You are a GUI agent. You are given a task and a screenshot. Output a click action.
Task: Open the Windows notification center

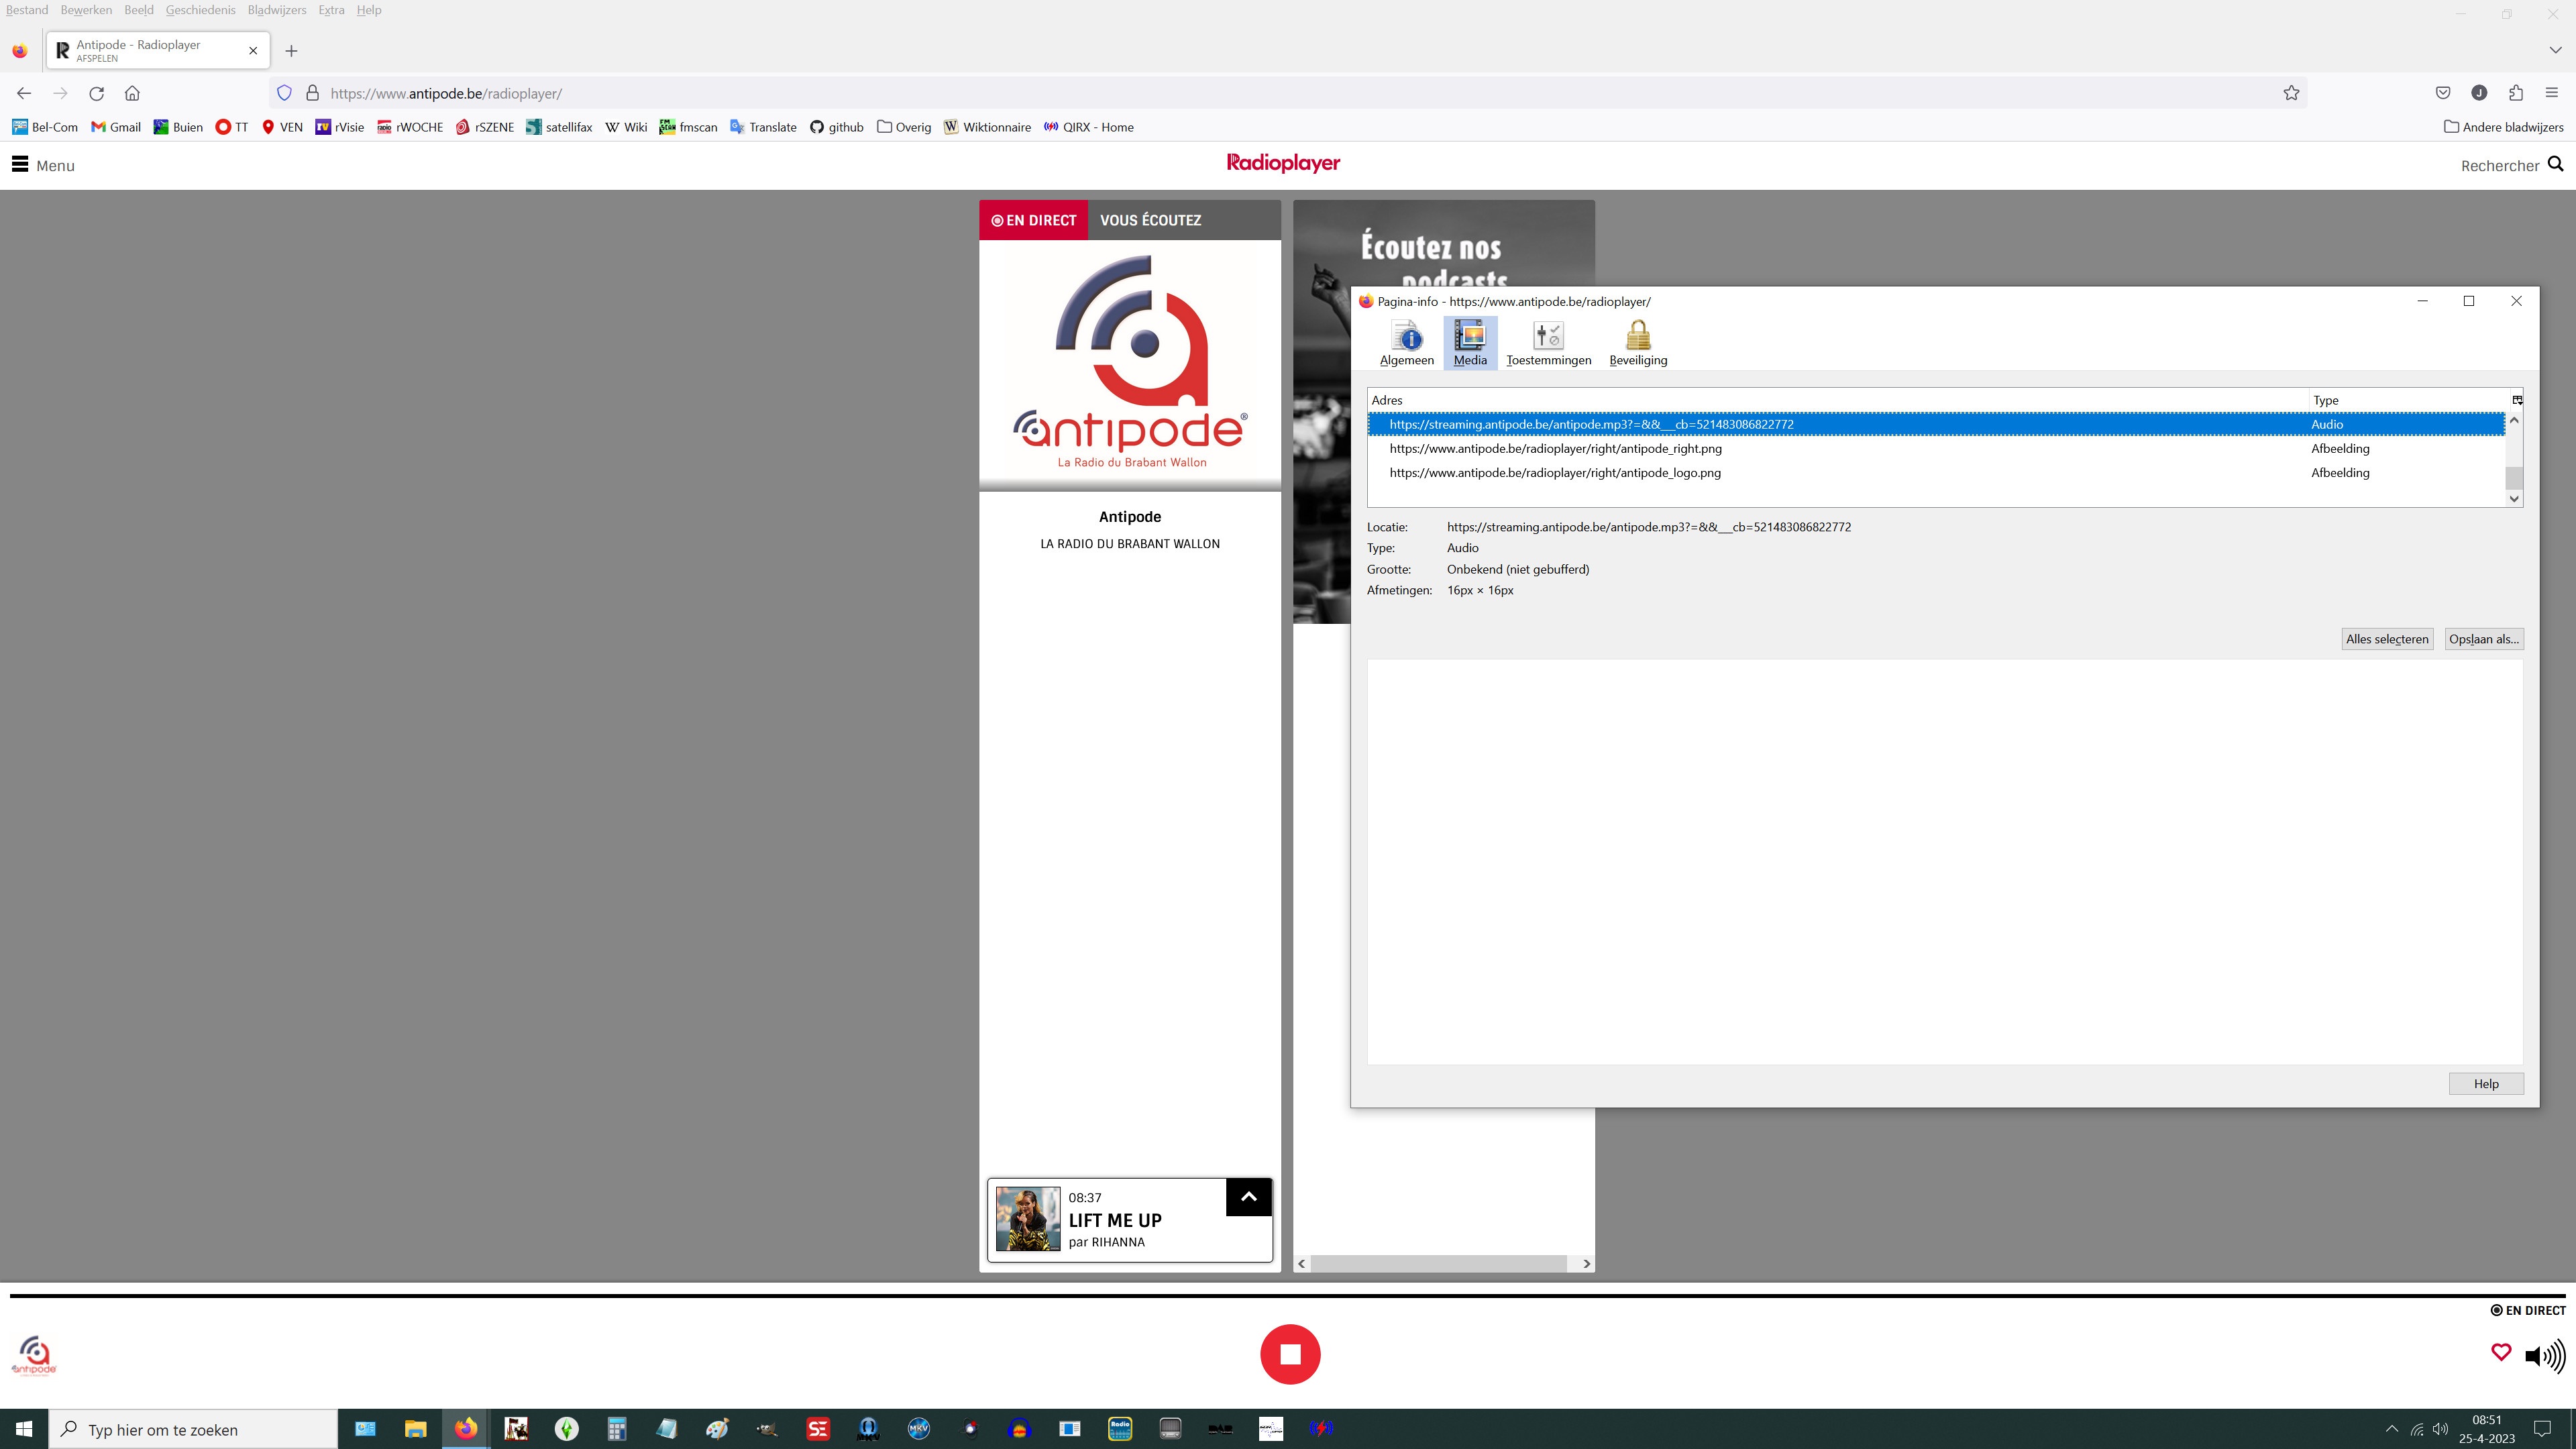pyautogui.click(x=2542, y=1429)
